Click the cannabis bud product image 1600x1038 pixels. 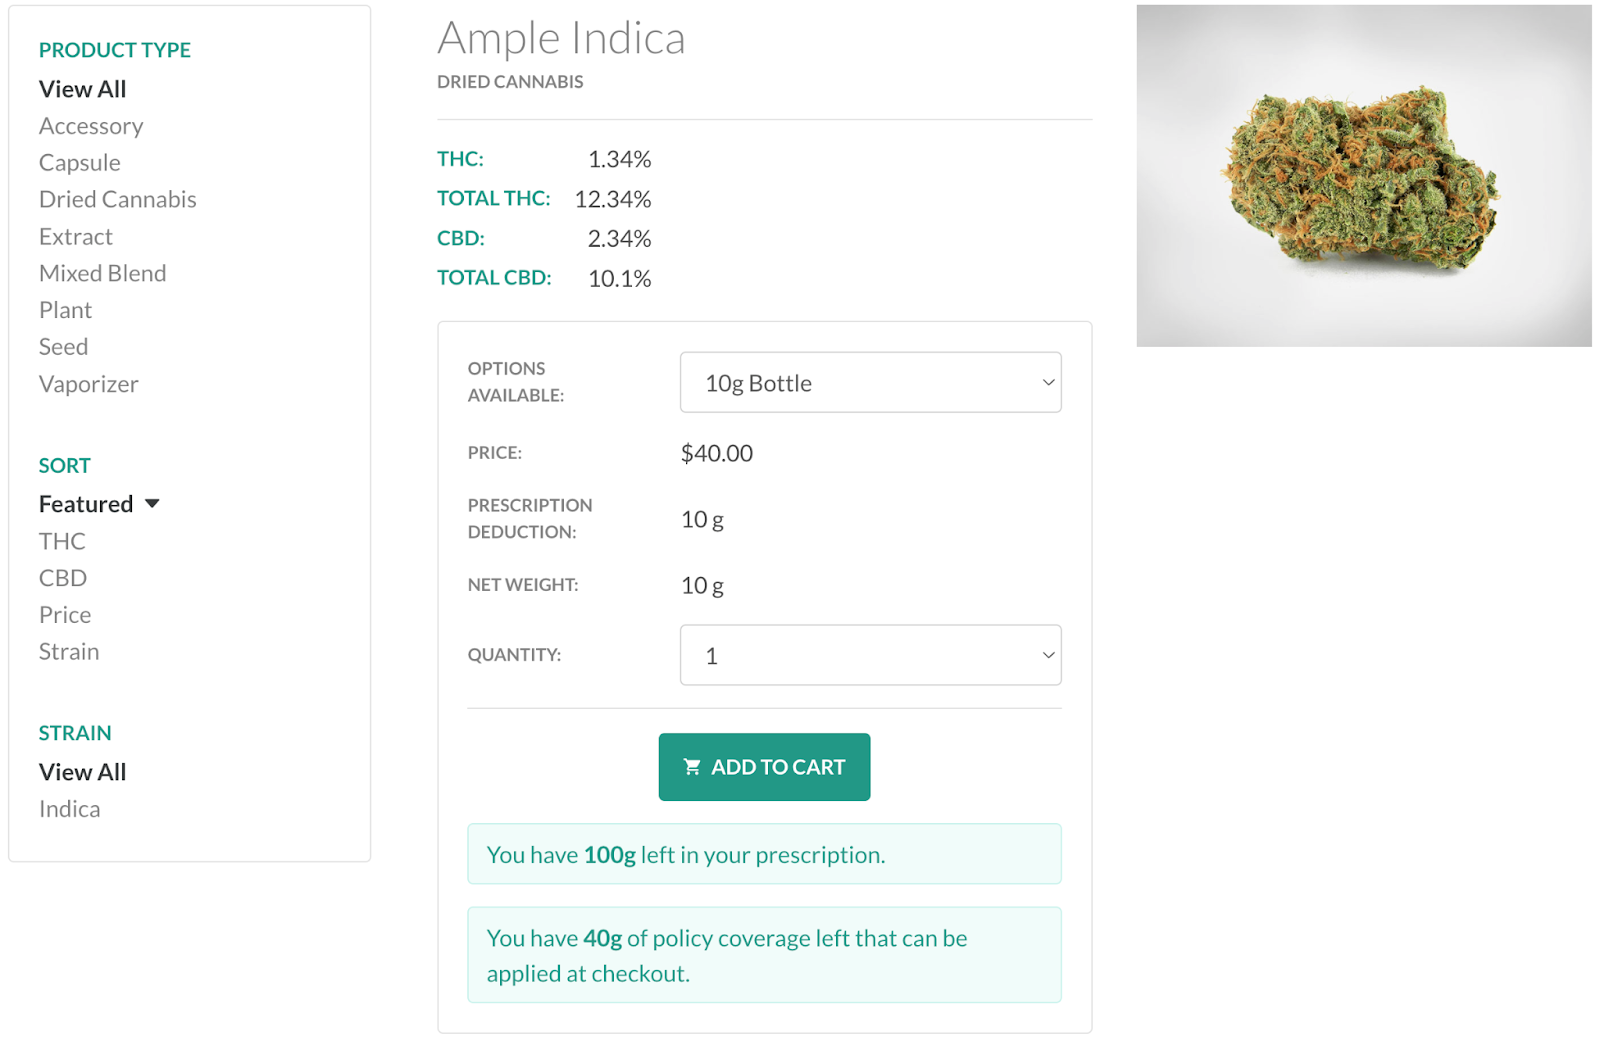point(1363,176)
